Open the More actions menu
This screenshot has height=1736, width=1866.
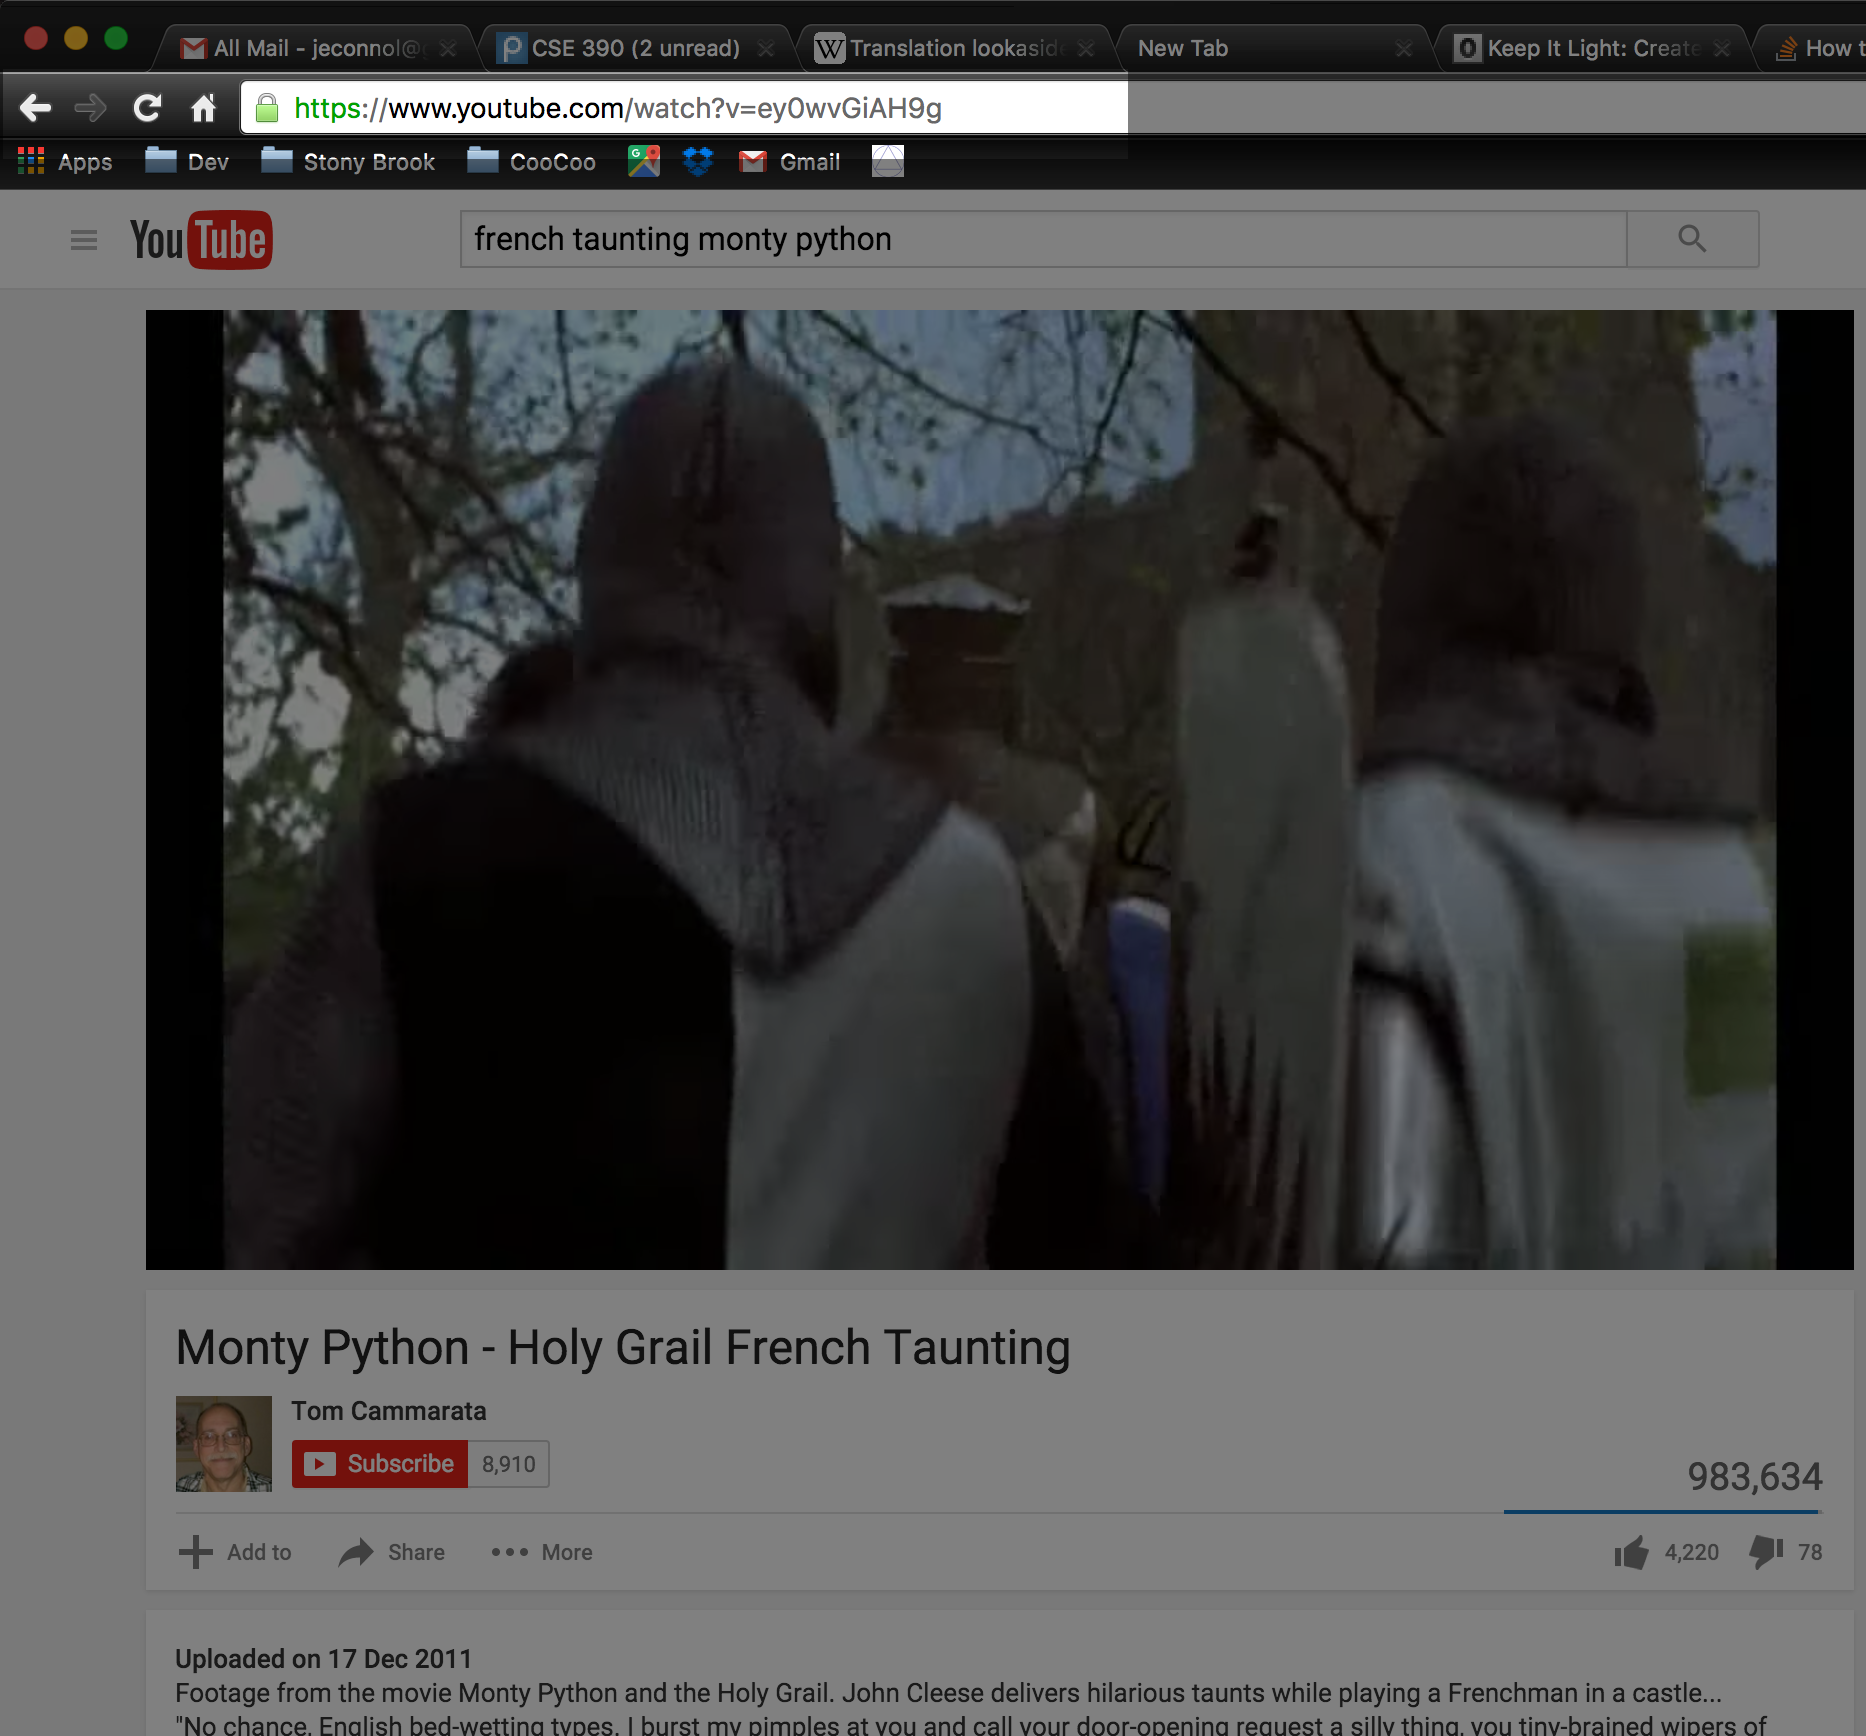pos(542,1552)
